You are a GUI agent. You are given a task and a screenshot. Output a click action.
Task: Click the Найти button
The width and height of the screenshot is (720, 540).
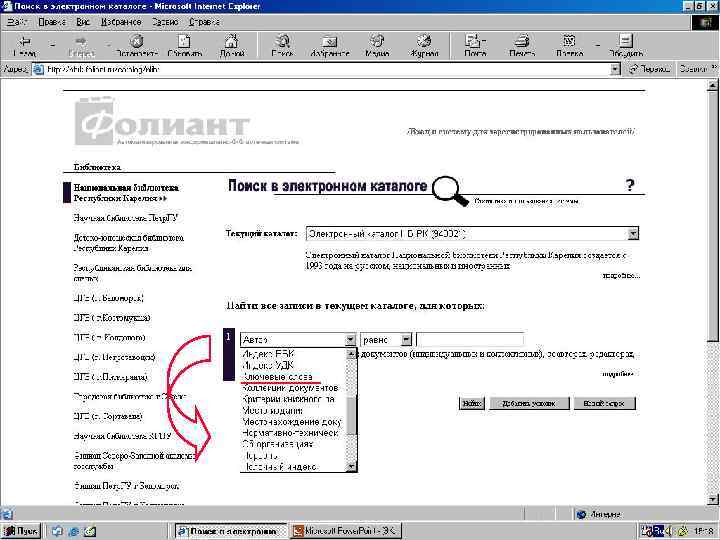pyautogui.click(x=471, y=403)
